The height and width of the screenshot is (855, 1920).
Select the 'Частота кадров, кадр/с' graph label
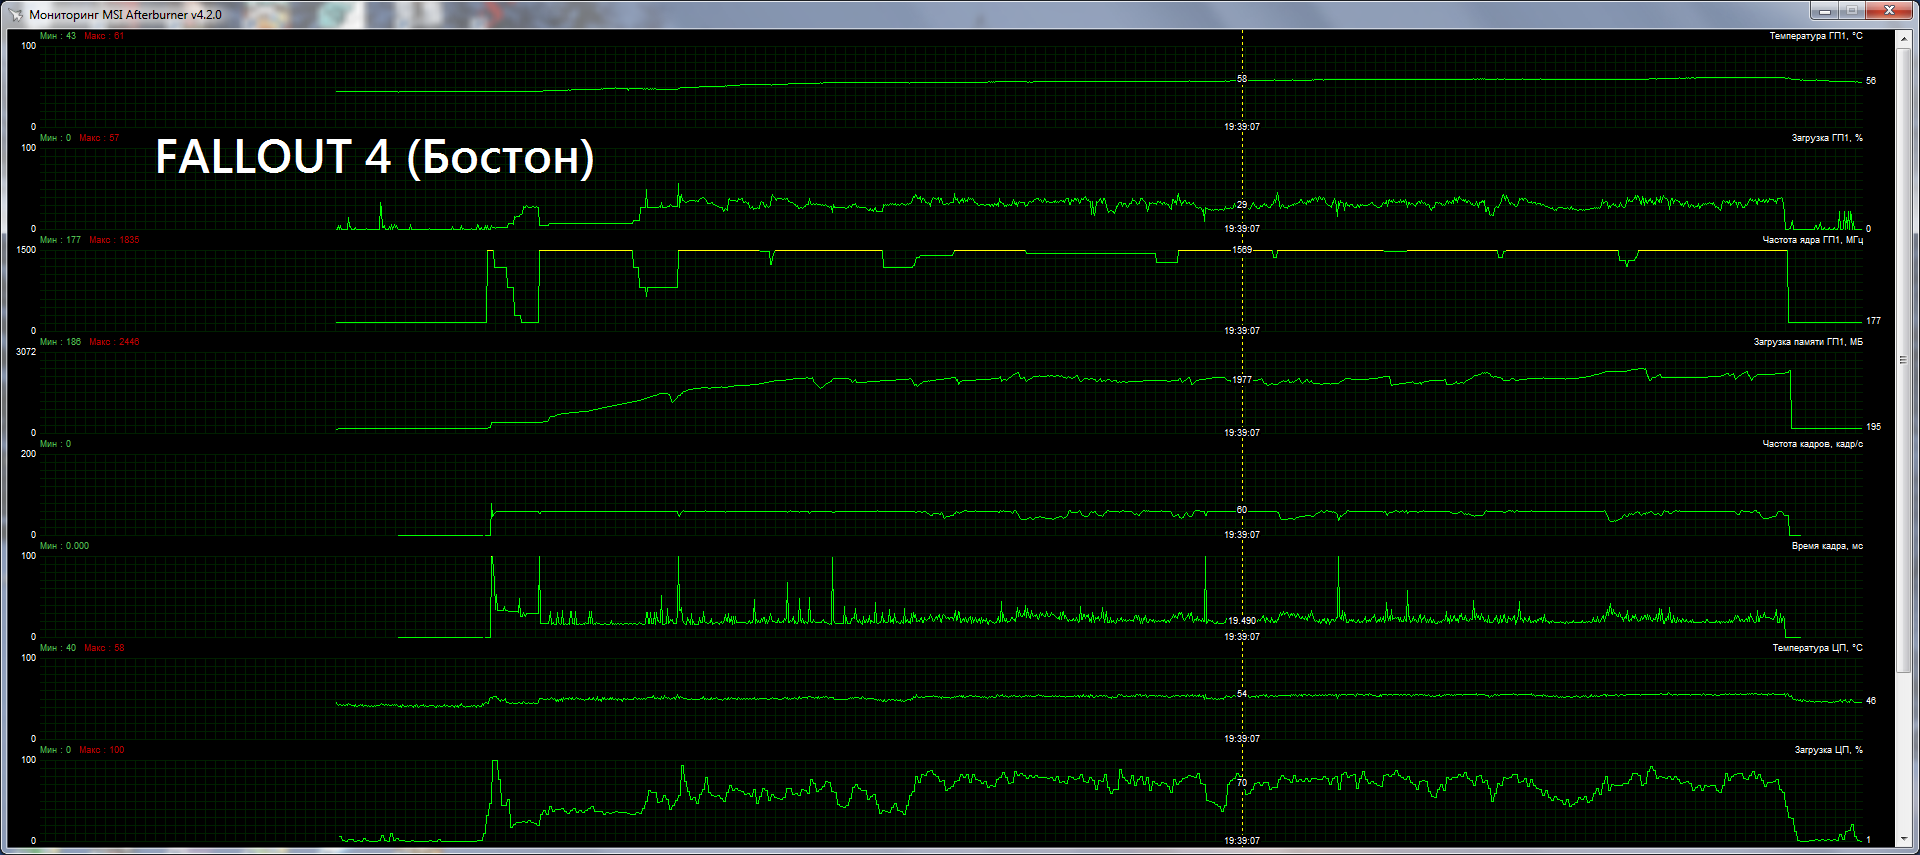(1812, 444)
